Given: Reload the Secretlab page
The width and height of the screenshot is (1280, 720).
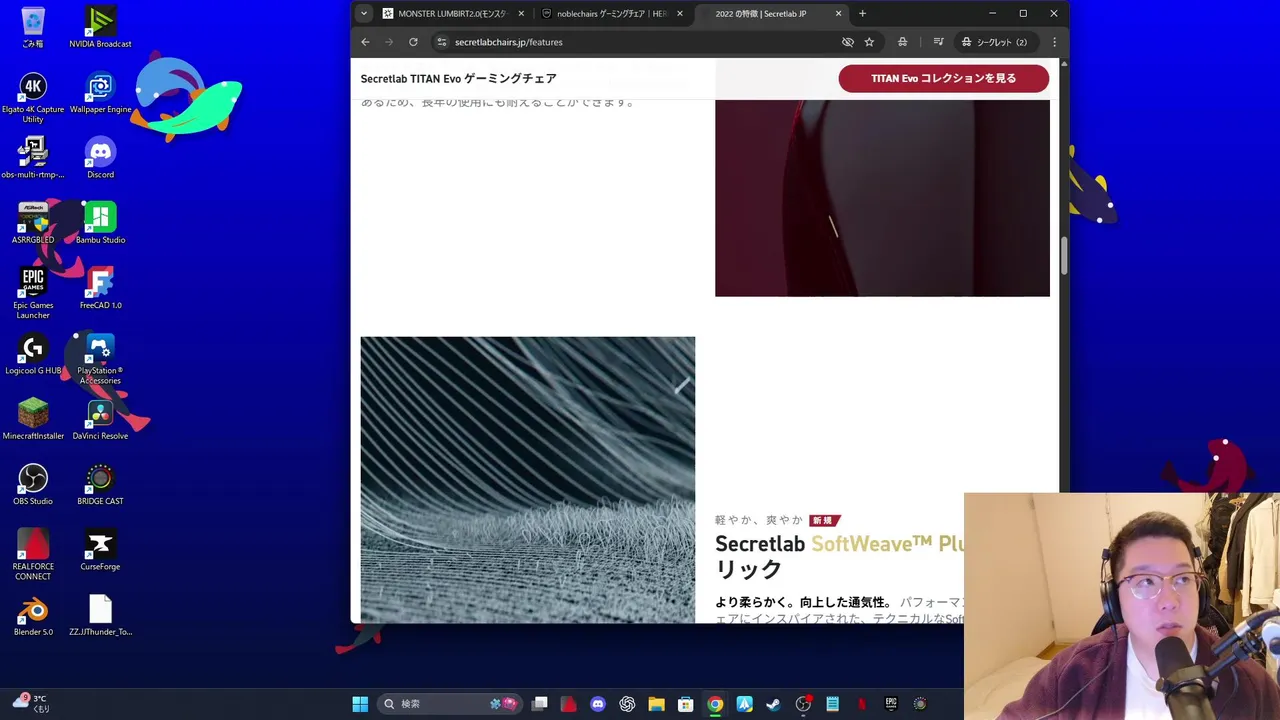Looking at the screenshot, I should [x=413, y=42].
